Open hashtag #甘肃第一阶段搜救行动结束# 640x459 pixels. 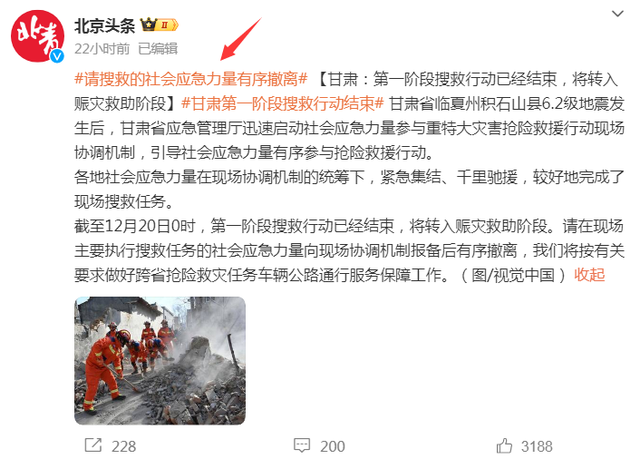pyautogui.click(x=282, y=103)
